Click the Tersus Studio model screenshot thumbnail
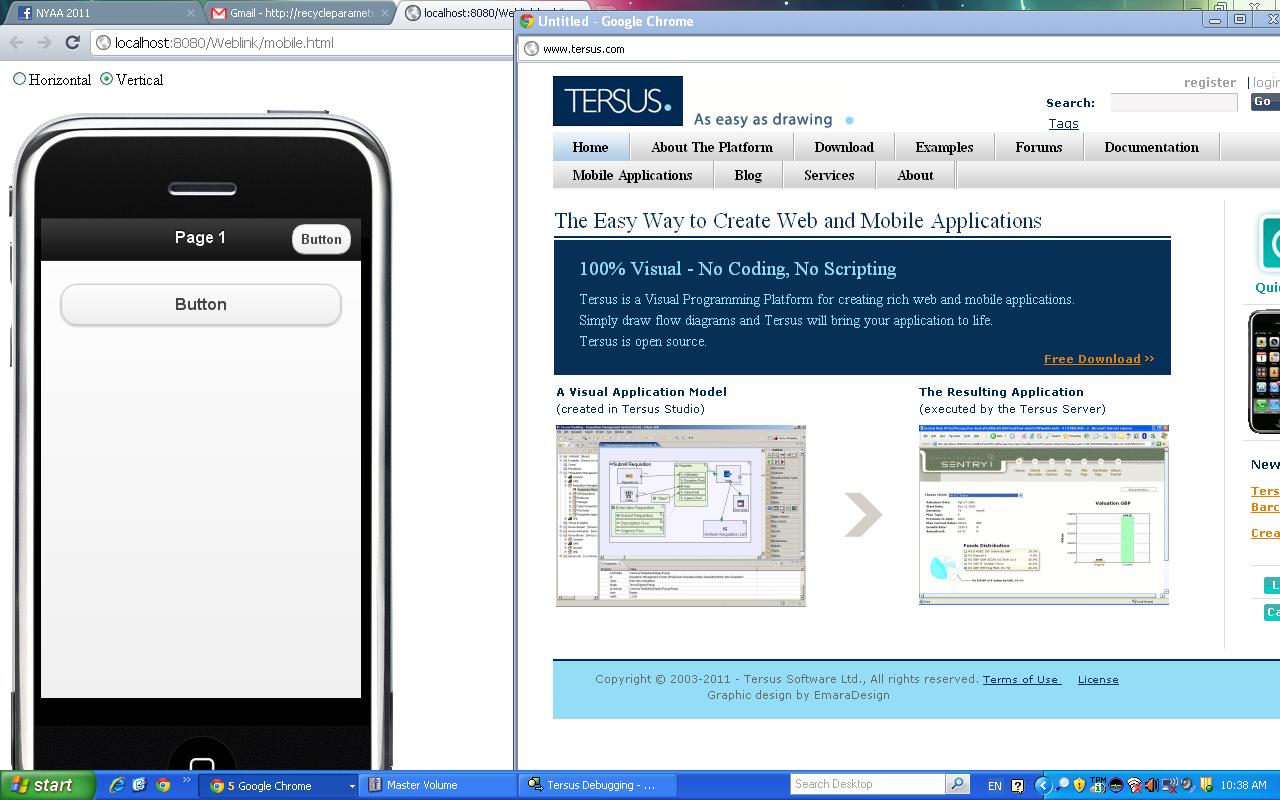 coord(680,515)
